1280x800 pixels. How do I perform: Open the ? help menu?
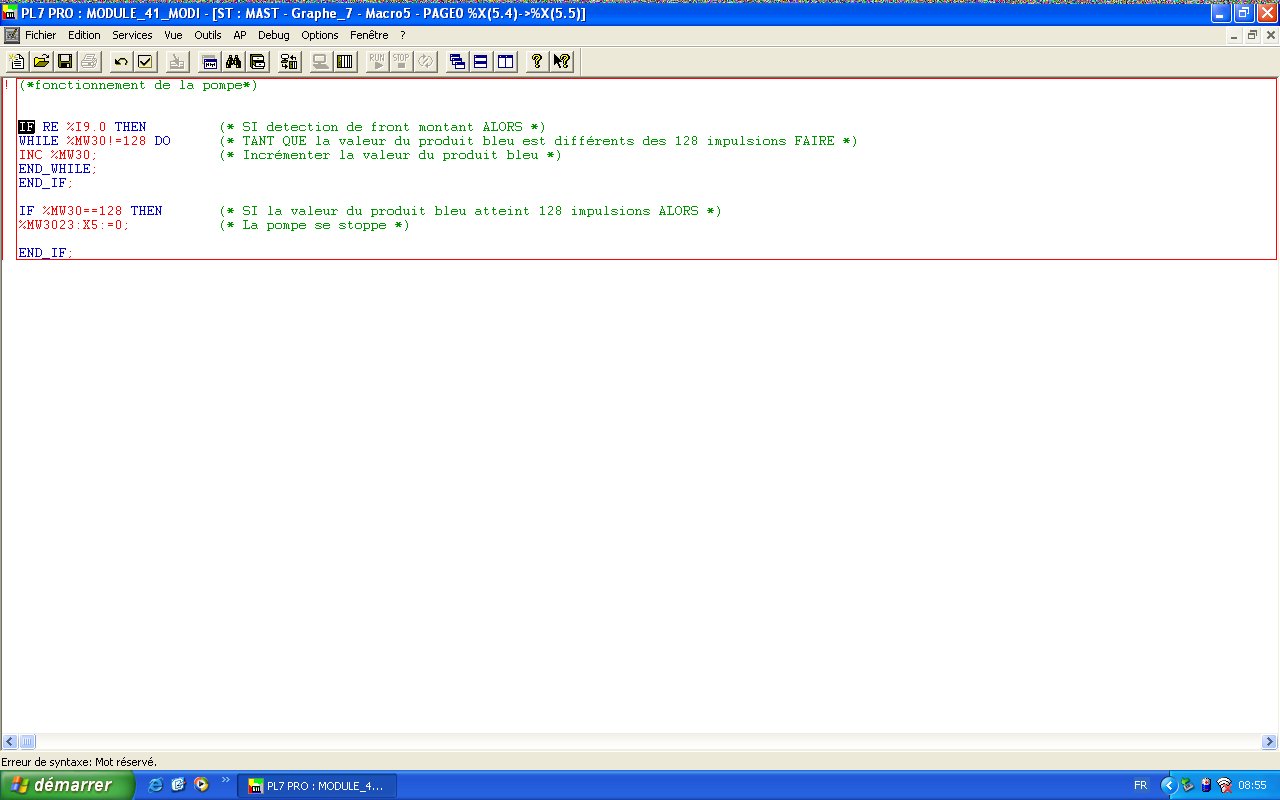(x=403, y=35)
